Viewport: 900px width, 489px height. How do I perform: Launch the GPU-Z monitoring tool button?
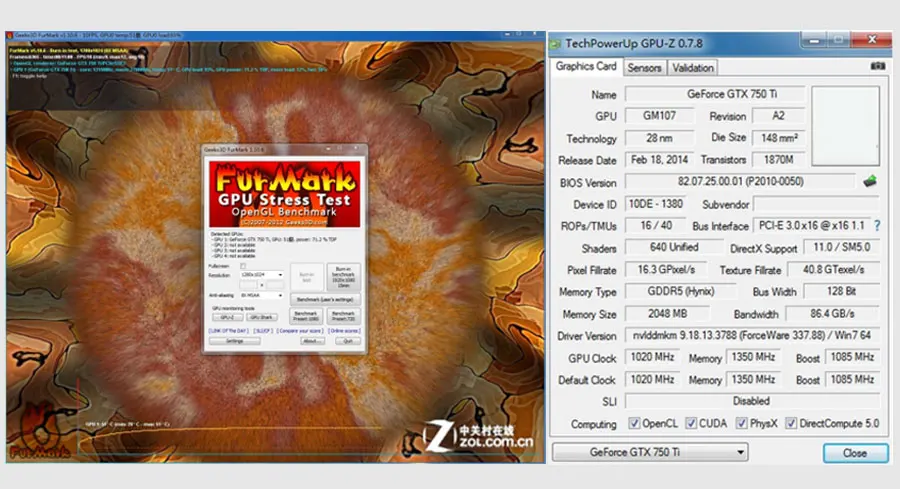pos(228,317)
